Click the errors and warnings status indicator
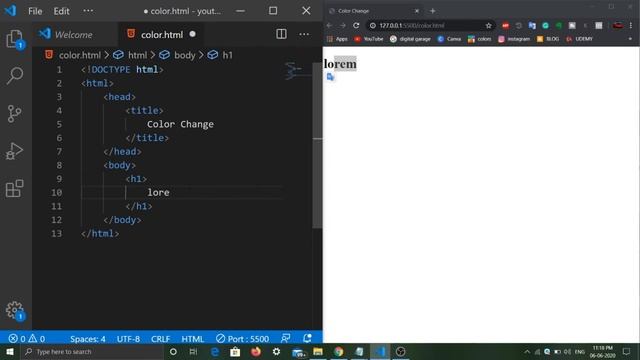The image size is (640, 360). tap(27, 339)
